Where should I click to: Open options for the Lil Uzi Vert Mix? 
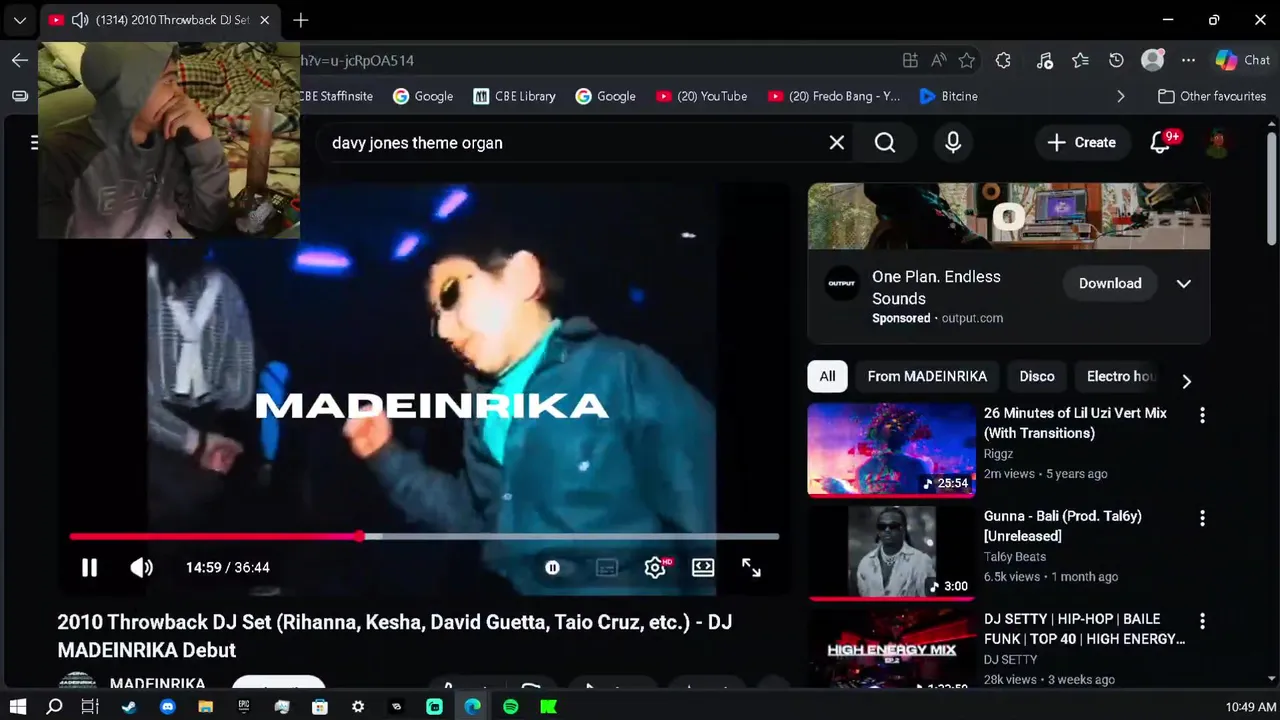tap(1202, 415)
